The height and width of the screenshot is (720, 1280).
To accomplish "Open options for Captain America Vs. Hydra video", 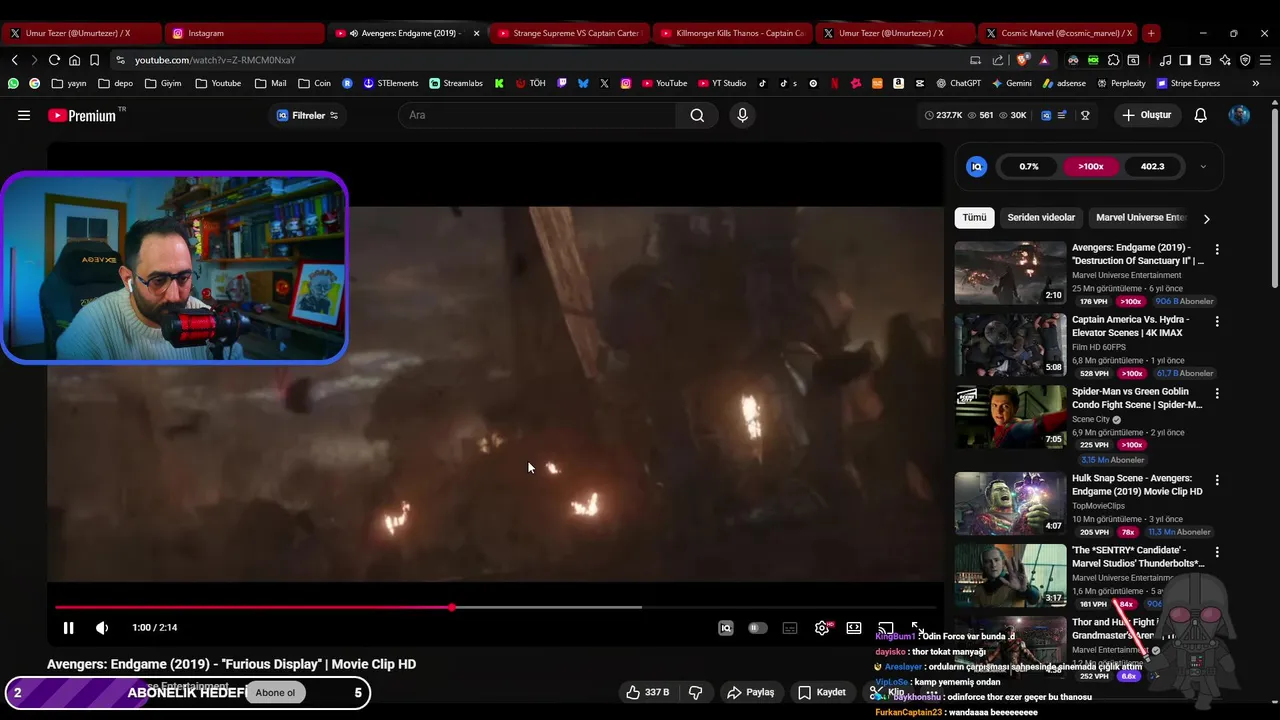I will [1217, 322].
